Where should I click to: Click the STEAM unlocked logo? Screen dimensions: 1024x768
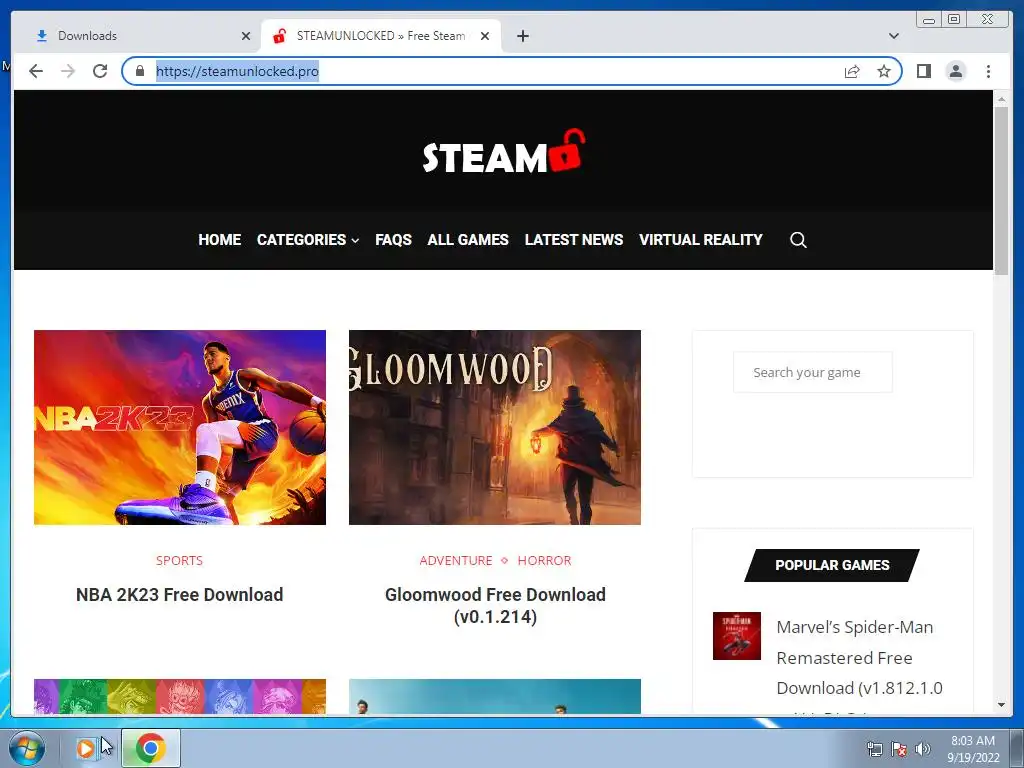click(504, 153)
